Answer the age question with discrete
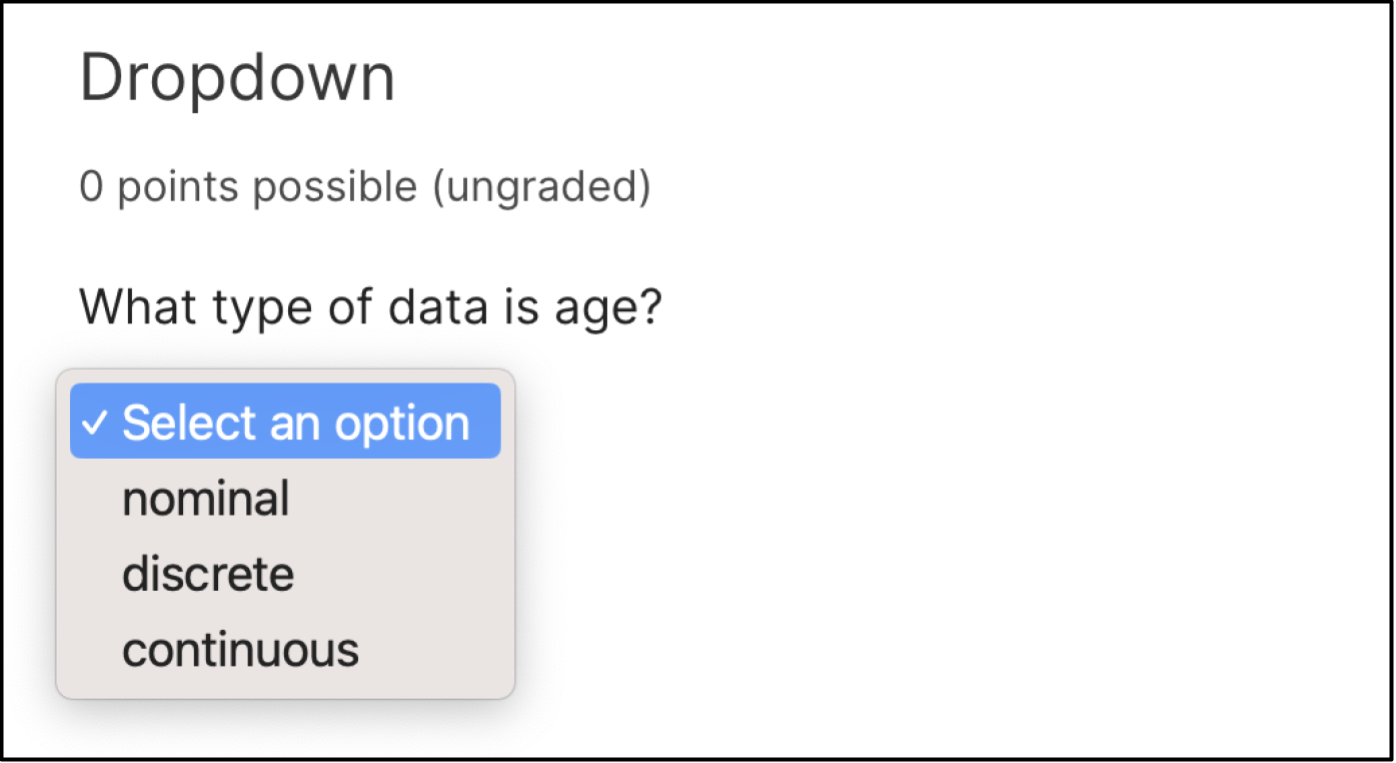The height and width of the screenshot is (763, 1396). [208, 574]
